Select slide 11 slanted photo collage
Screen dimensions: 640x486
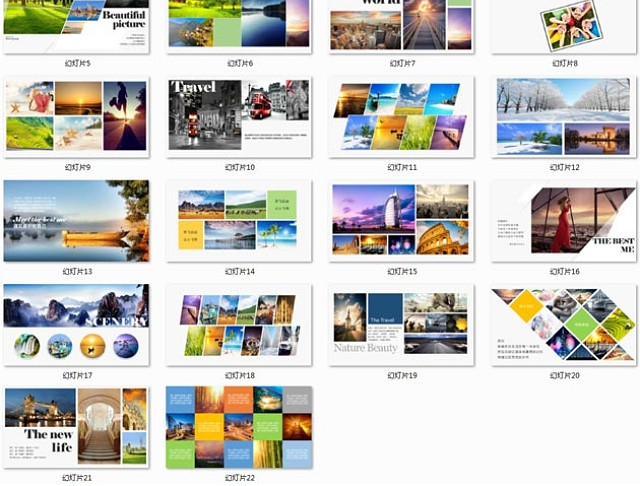click(401, 117)
